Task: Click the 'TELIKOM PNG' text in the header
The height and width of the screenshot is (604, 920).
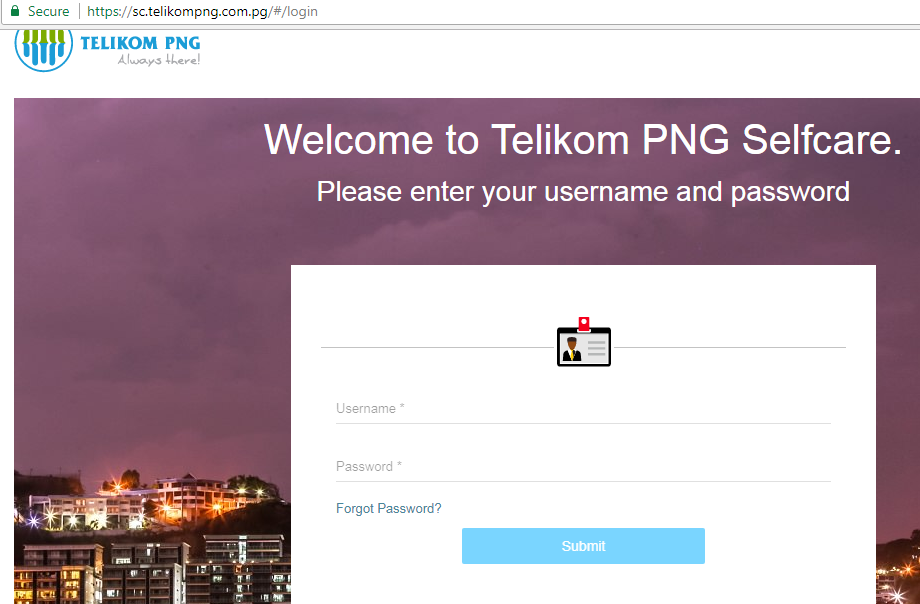Action: (138, 40)
